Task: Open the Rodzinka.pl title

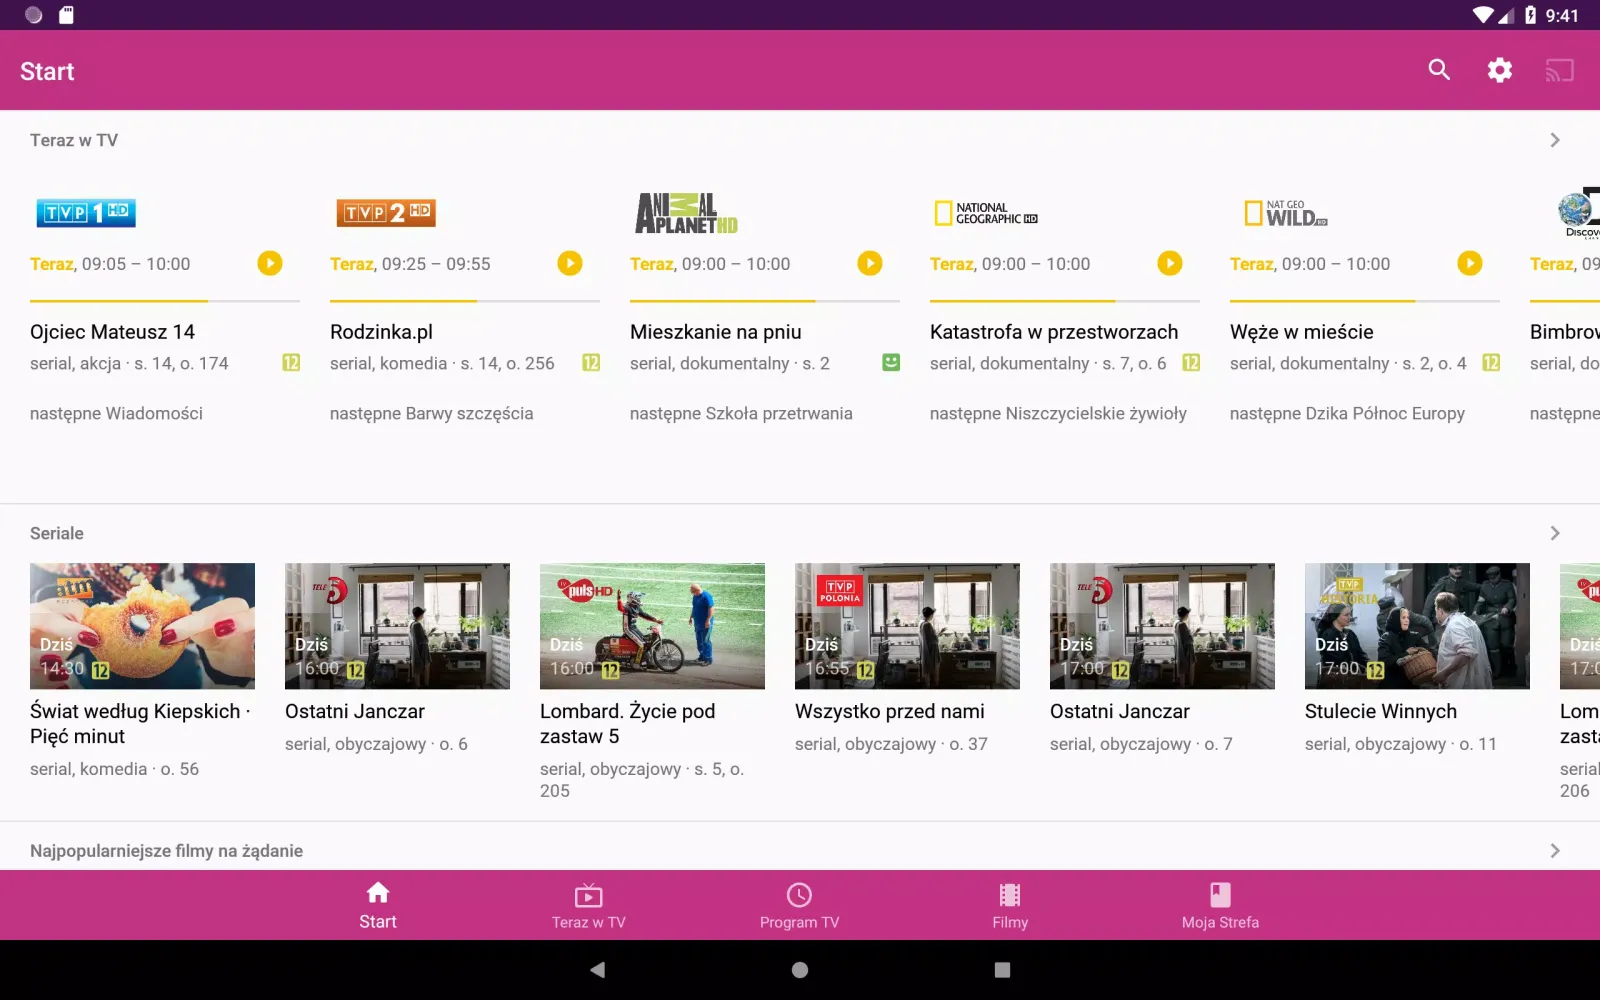Action: coord(381,332)
